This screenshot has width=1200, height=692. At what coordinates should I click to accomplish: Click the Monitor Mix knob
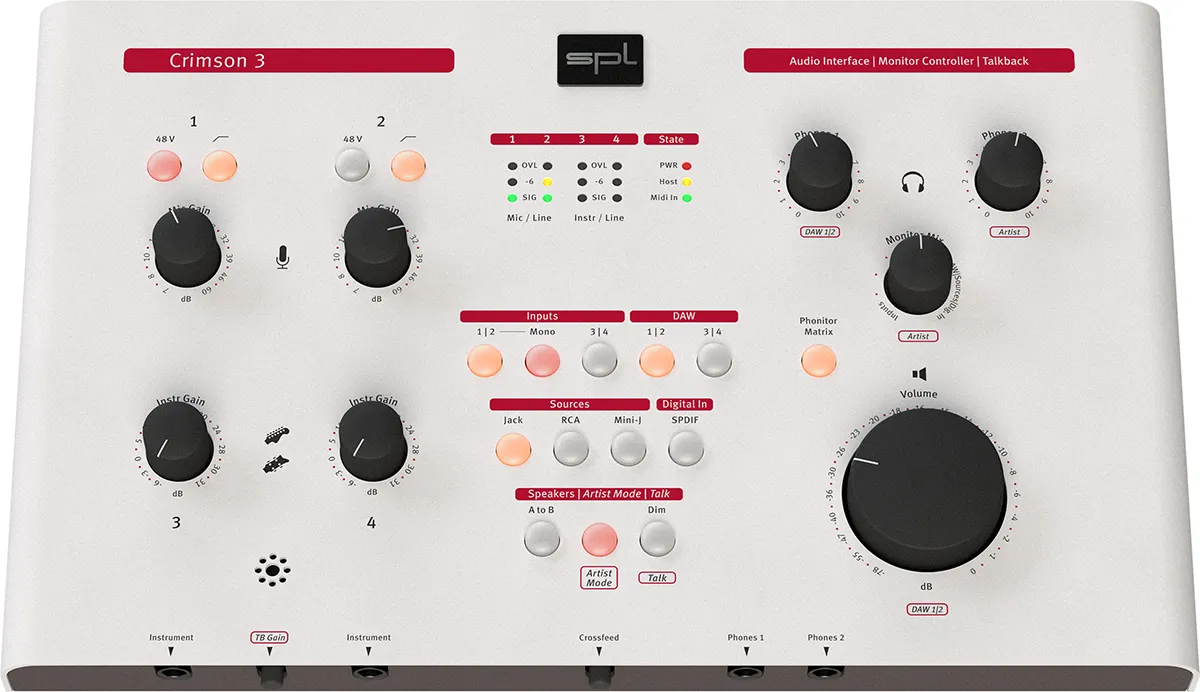click(x=919, y=276)
